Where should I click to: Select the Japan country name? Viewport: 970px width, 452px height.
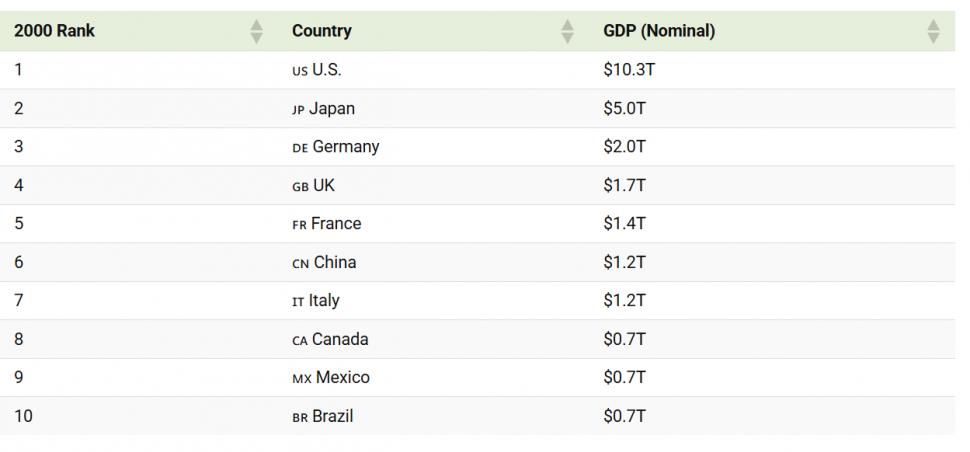coord(332,109)
